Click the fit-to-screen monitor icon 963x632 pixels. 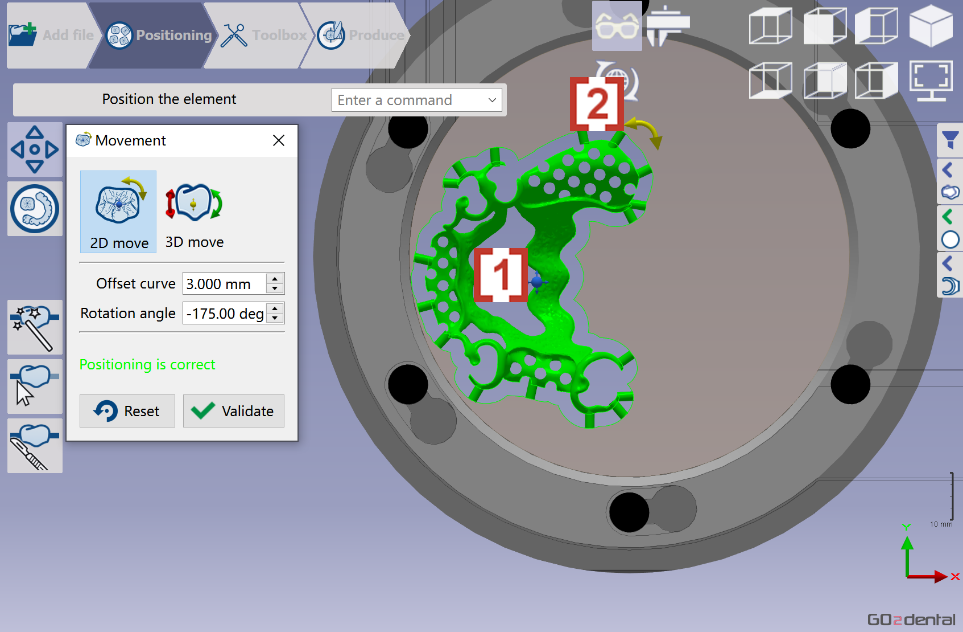tap(931, 80)
